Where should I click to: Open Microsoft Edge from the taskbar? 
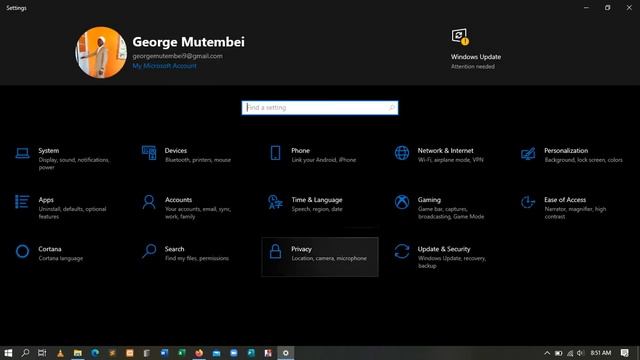click(x=95, y=353)
